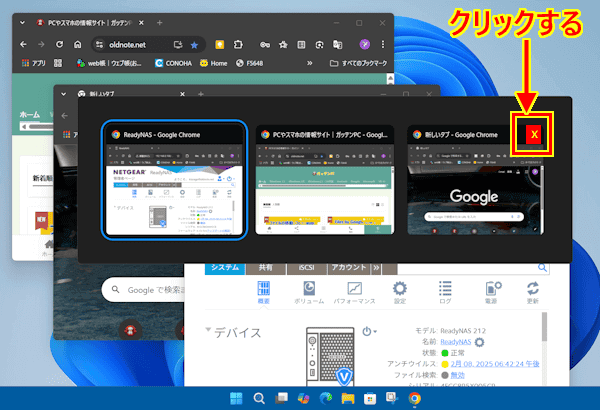Open Task View on taskbar
This screenshot has width=600, height=410.
pos(281,399)
